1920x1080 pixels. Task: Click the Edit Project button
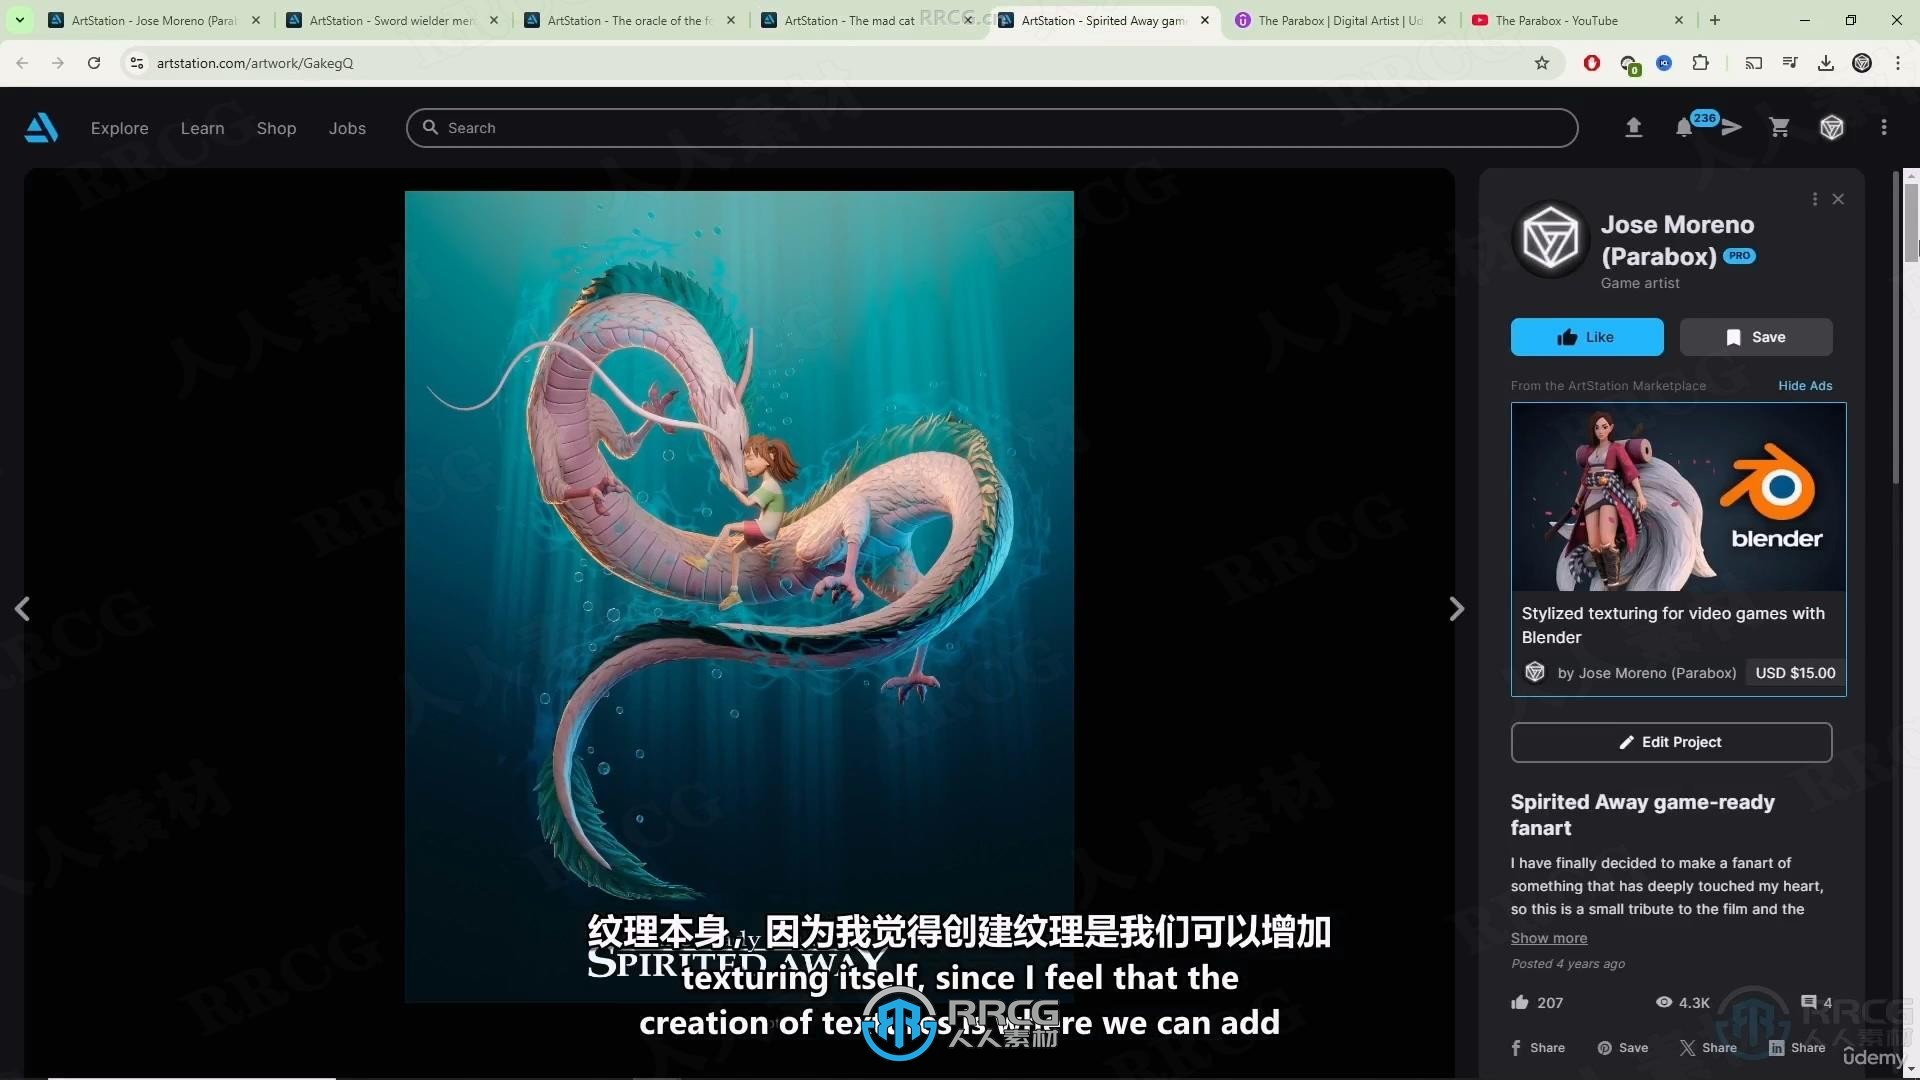click(1672, 741)
